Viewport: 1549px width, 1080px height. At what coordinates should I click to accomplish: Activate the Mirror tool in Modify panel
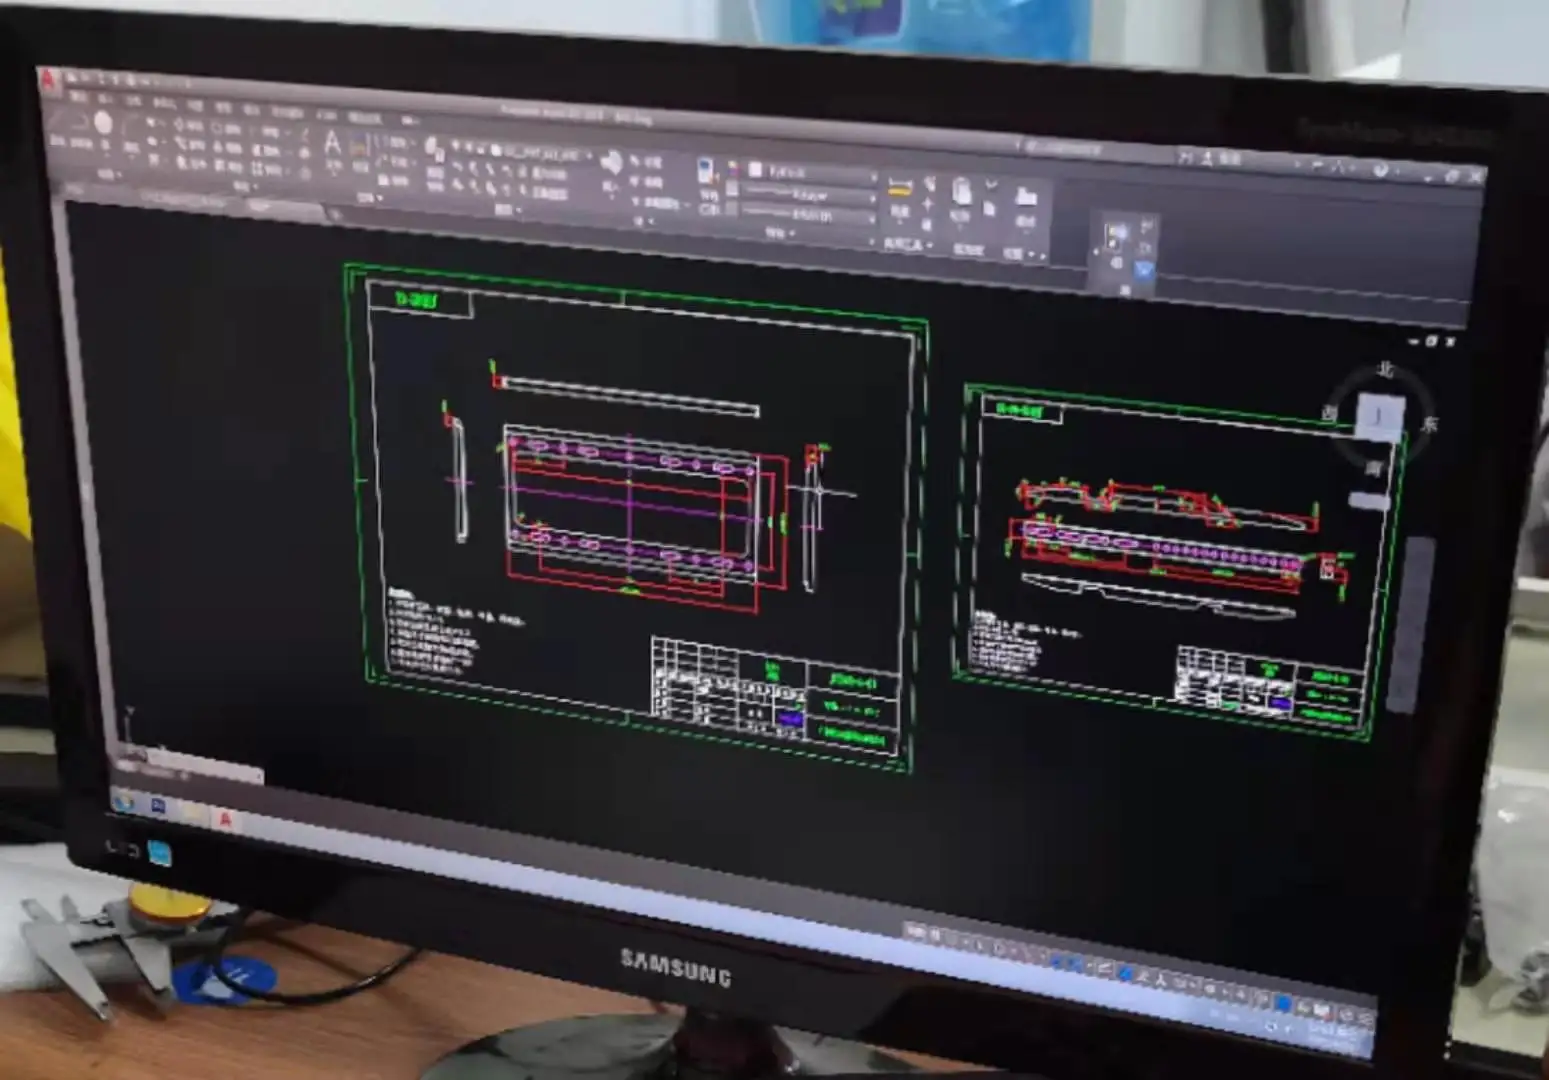(228, 146)
